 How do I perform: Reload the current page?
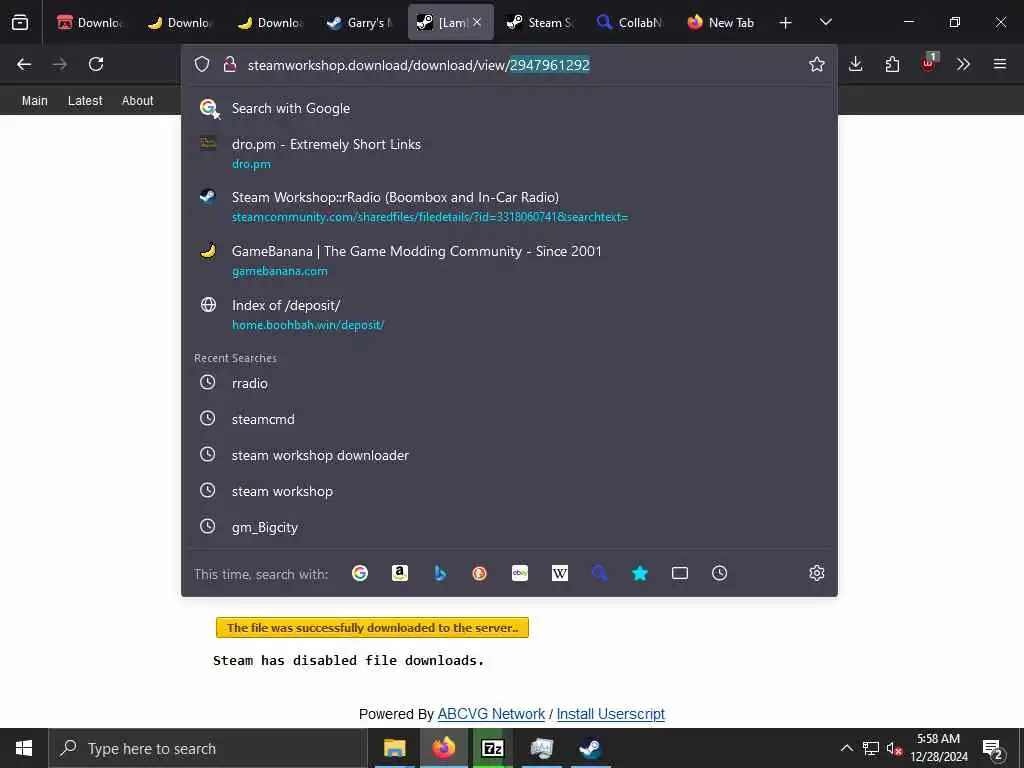tap(96, 64)
